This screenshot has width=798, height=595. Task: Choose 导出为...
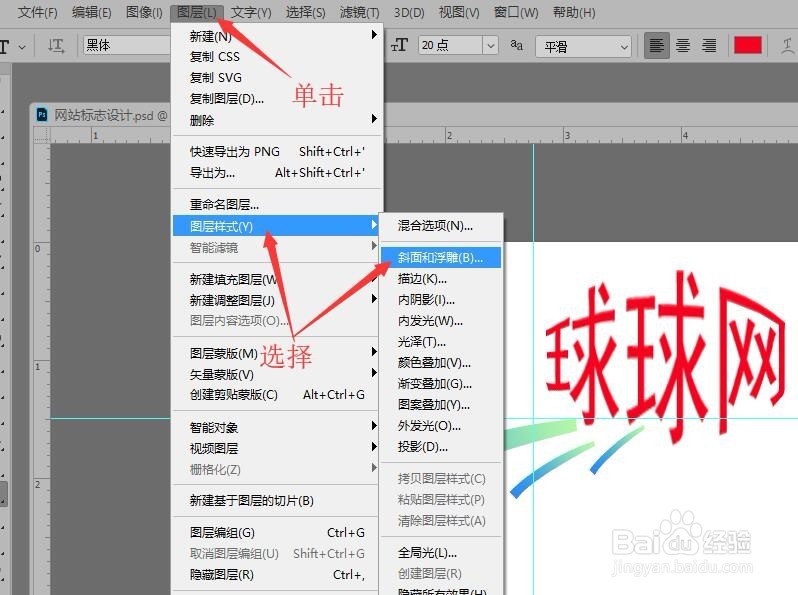pyautogui.click(x=277, y=173)
